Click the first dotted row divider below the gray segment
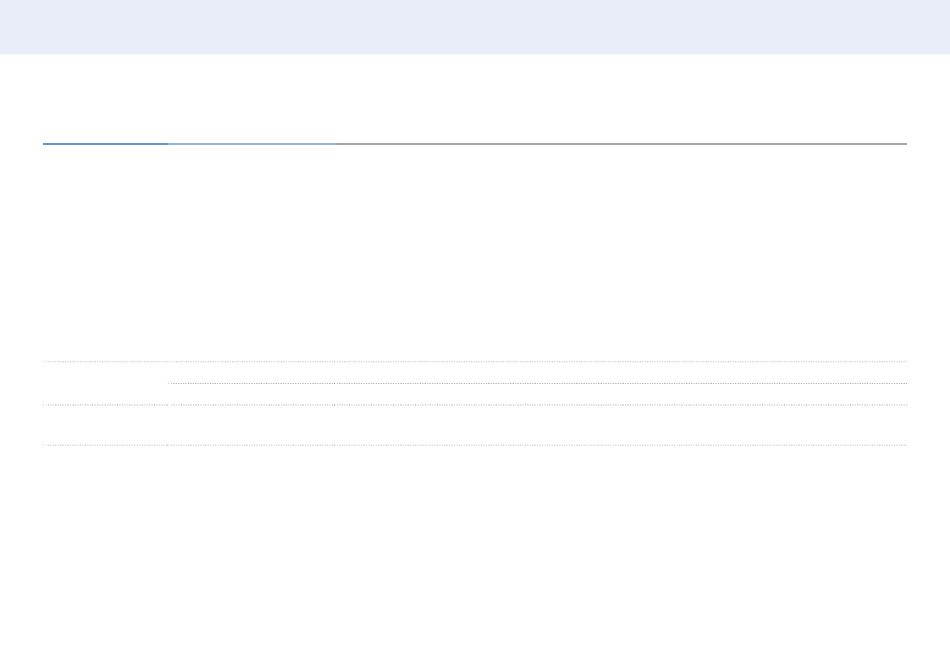This screenshot has width=950, height=672. point(620,362)
